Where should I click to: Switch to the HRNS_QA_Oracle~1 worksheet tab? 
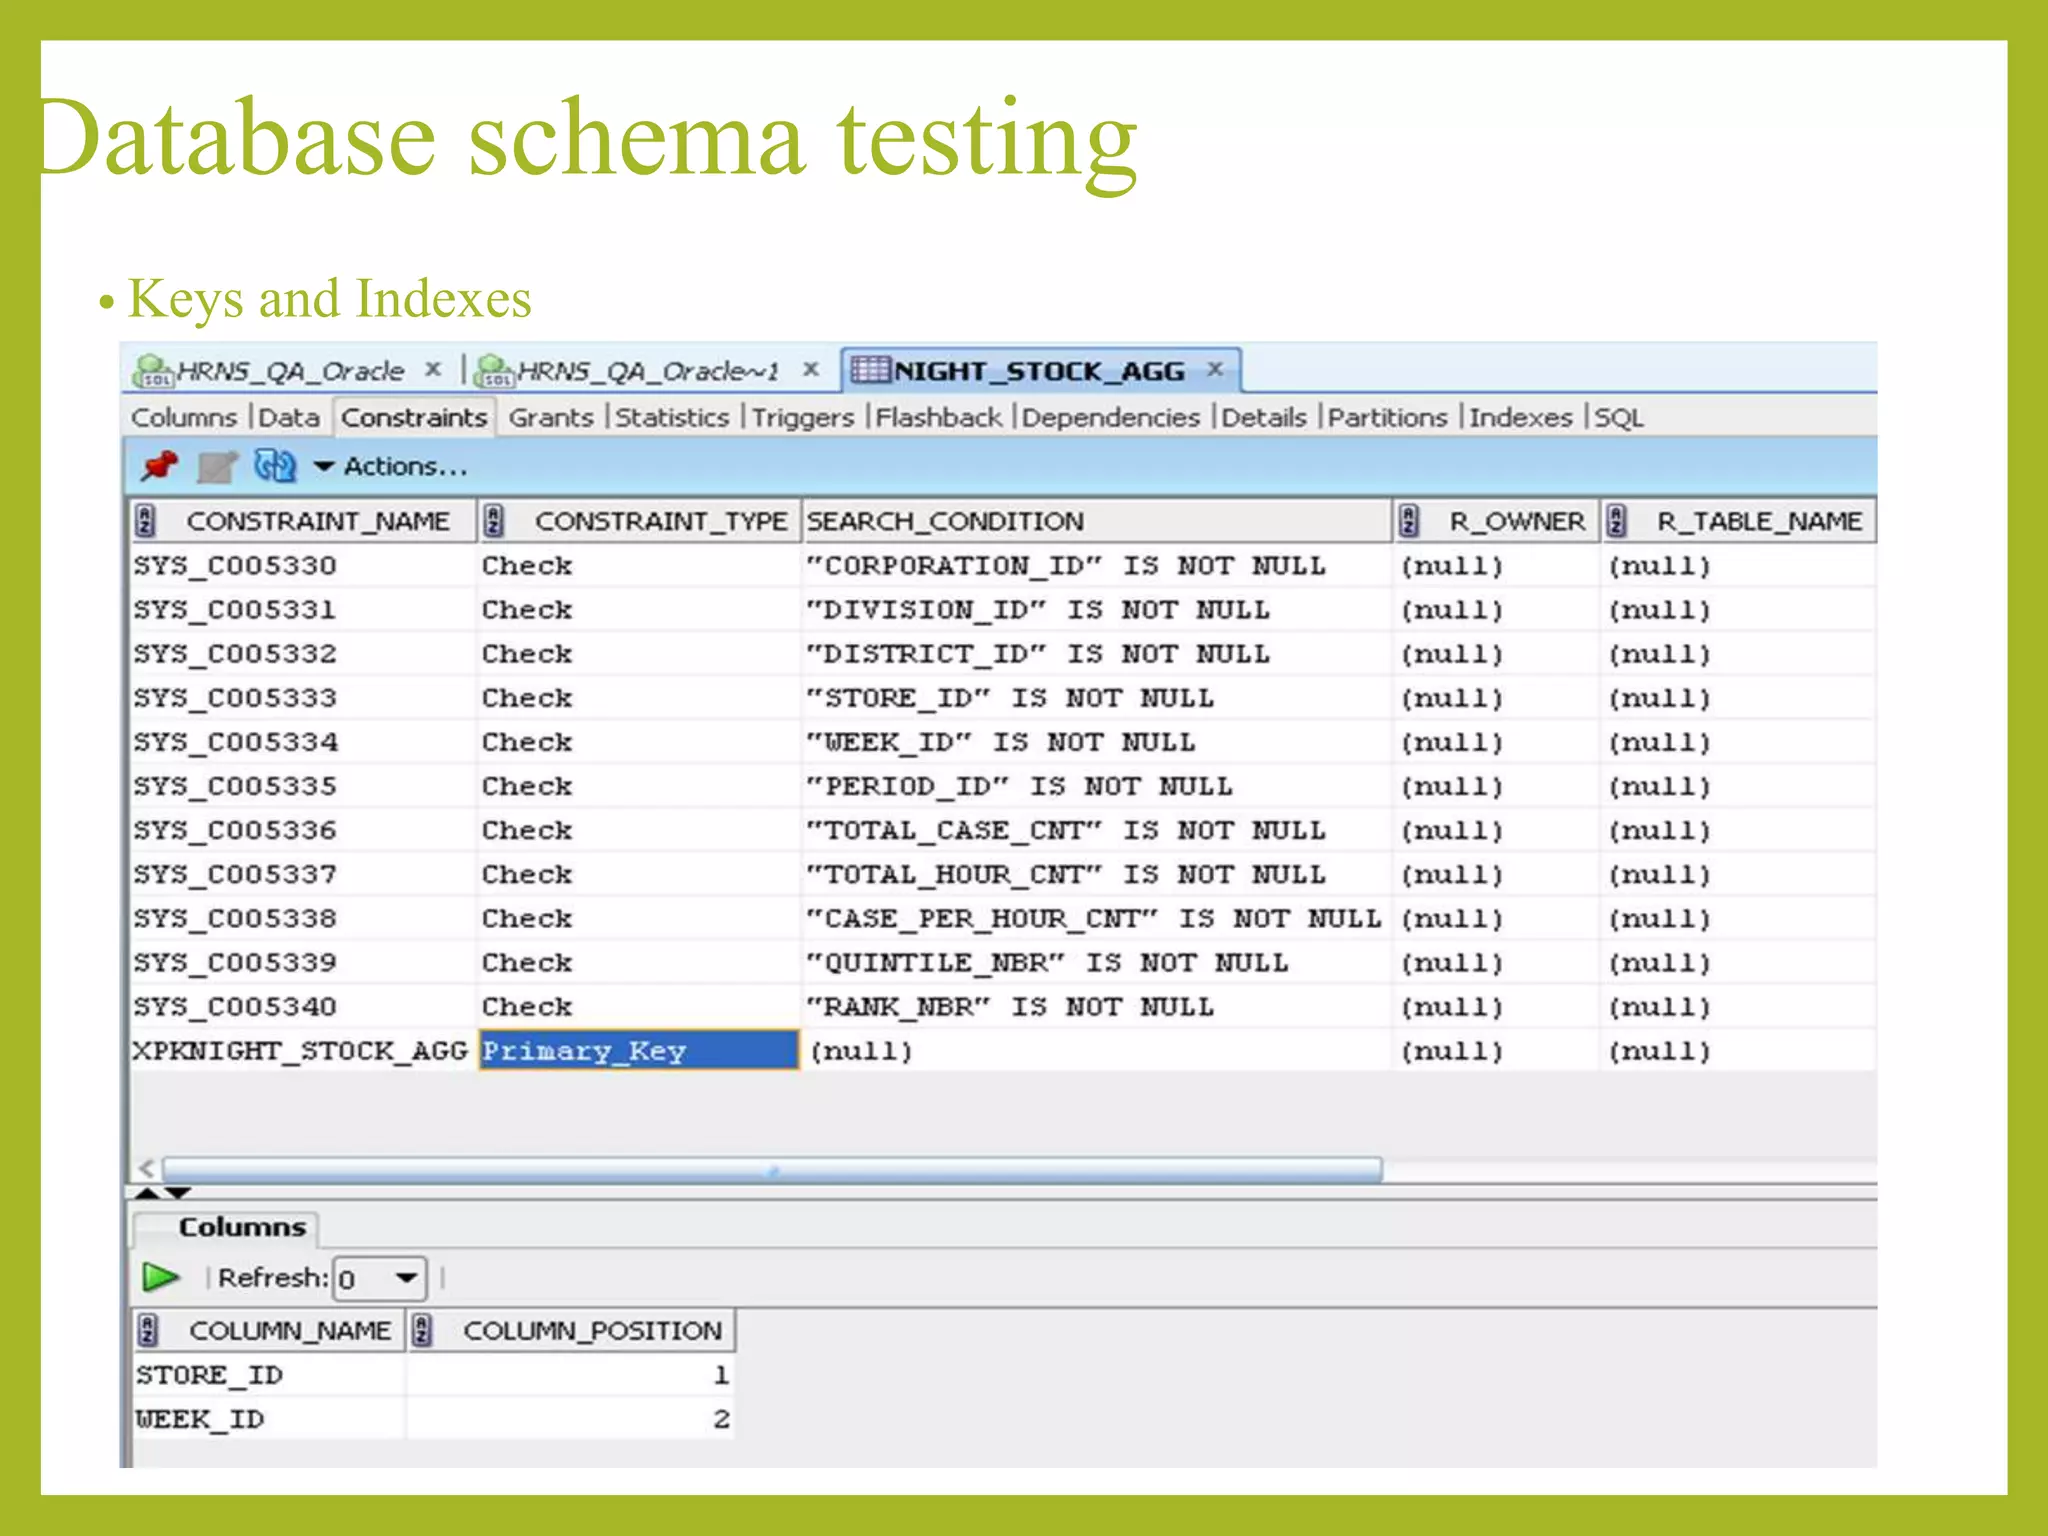647,371
